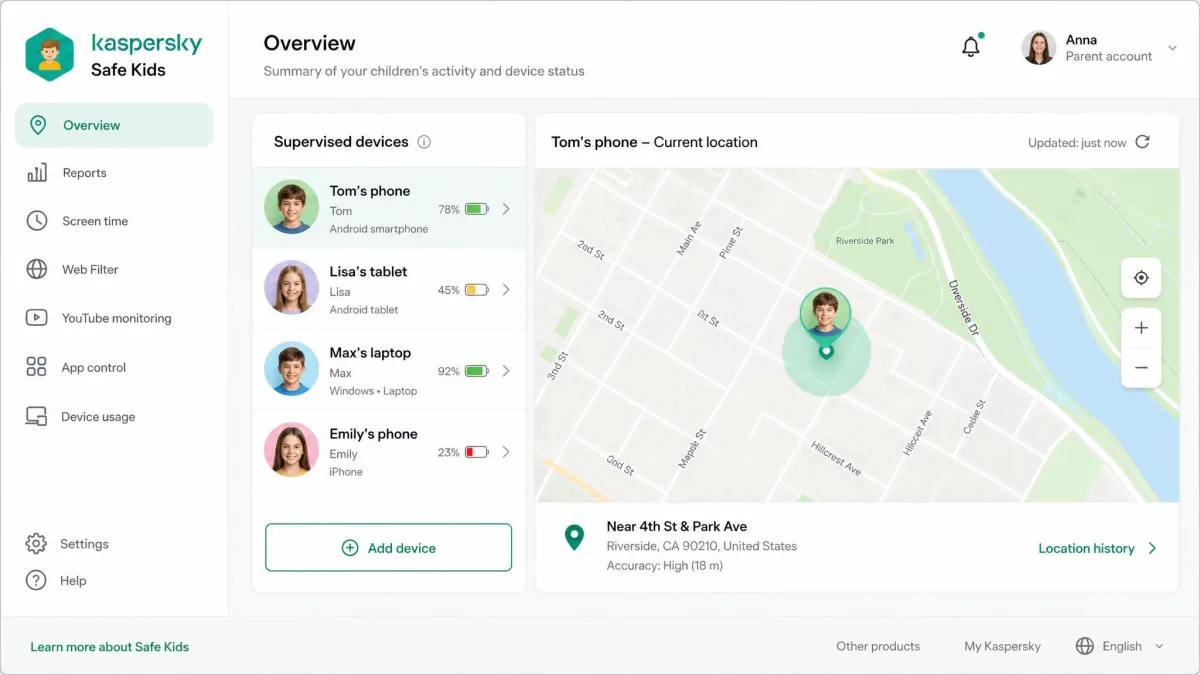
Task: Select Emily's avatar in device list
Action: [x=291, y=450]
